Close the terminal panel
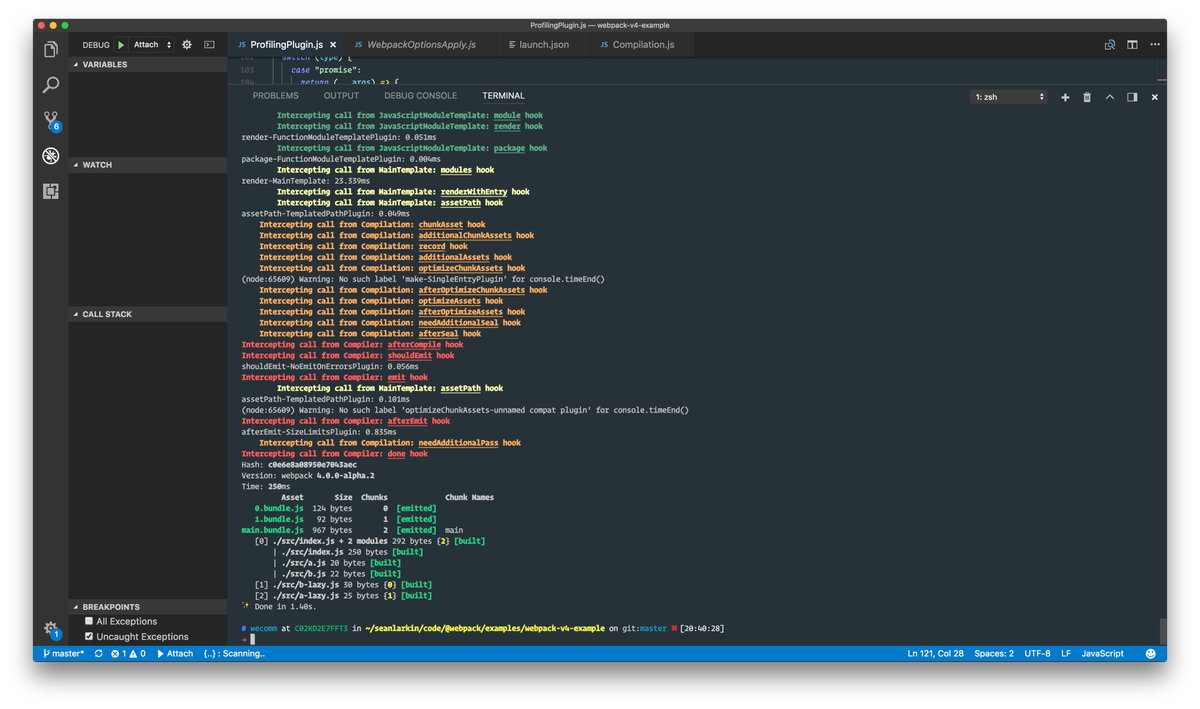 (x=1155, y=97)
